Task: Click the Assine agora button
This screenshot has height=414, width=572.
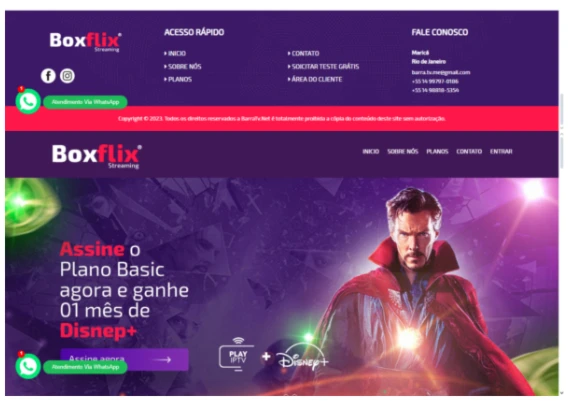Action: point(124,359)
